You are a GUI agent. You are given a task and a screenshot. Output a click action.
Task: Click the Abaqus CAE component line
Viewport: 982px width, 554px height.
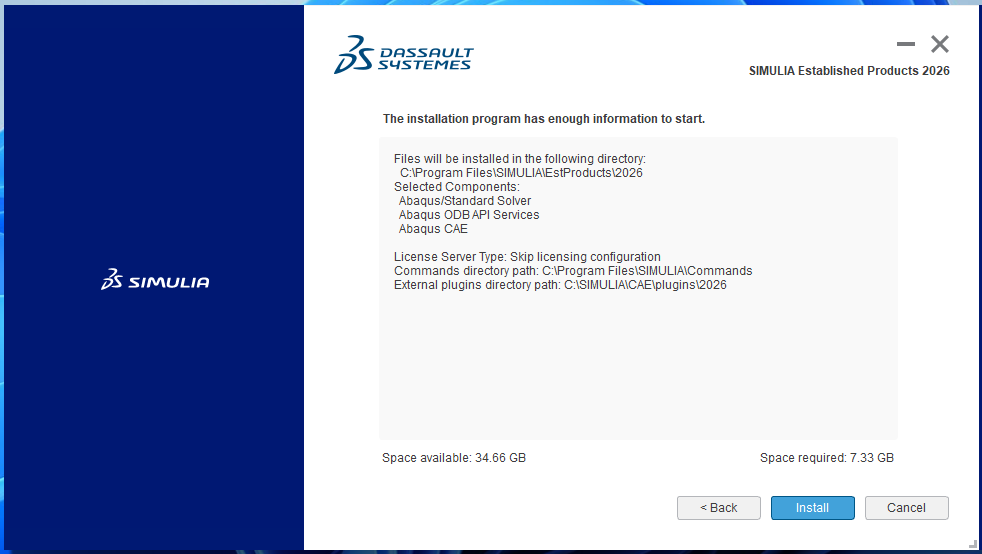point(433,229)
